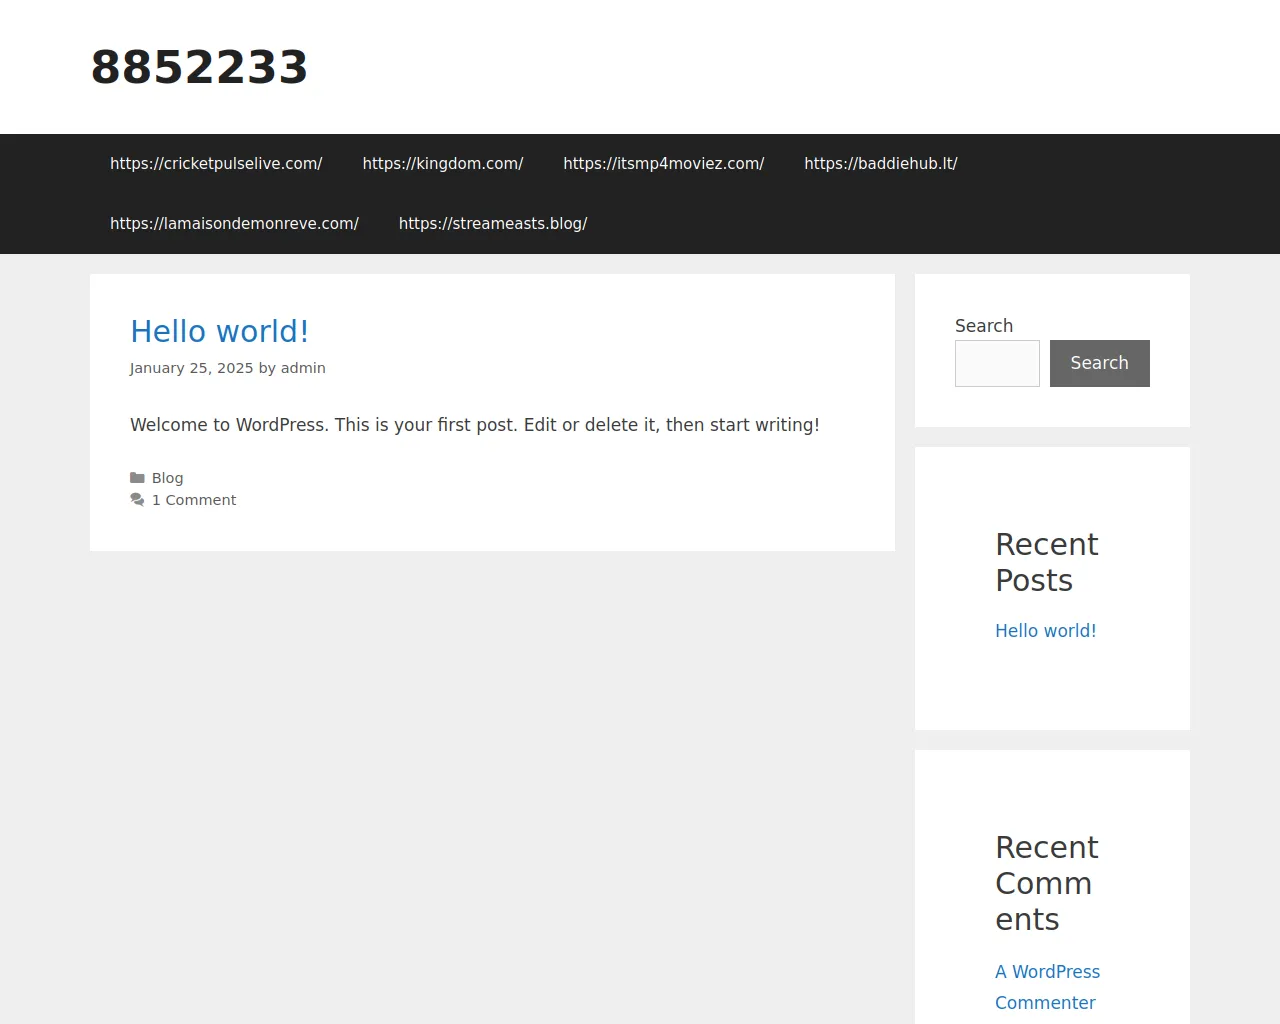The width and height of the screenshot is (1280, 1024).
Task: Click the Search label above the field
Action: point(984,326)
